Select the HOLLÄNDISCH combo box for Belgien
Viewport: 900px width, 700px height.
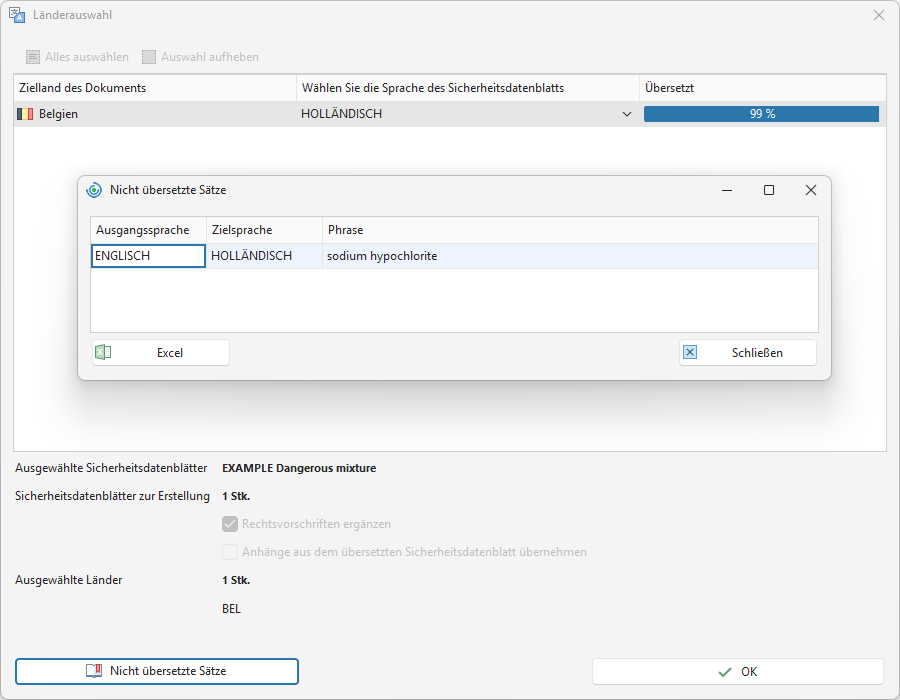tap(467, 114)
